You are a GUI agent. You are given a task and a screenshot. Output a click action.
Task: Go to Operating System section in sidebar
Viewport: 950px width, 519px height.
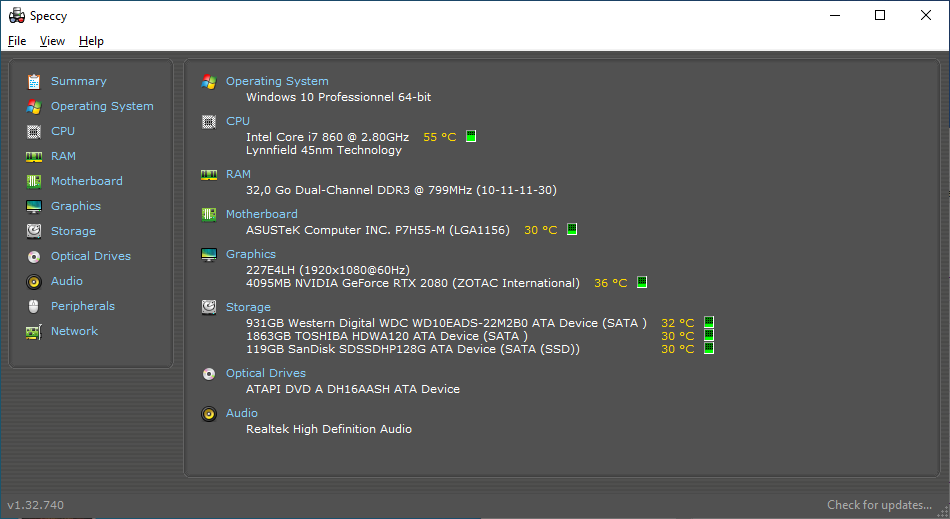coord(102,106)
